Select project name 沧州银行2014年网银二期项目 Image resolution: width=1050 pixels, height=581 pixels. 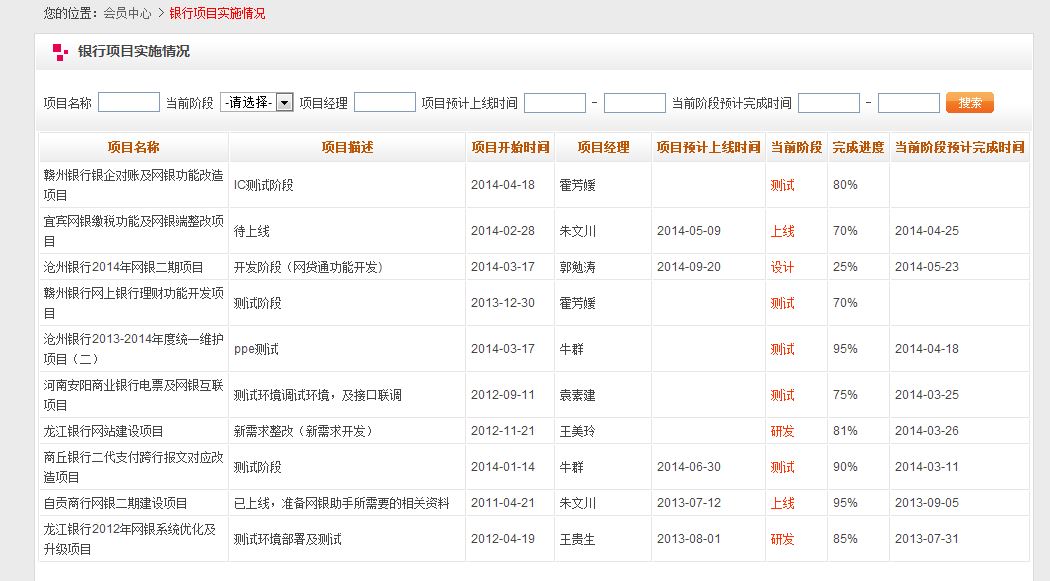click(x=123, y=267)
